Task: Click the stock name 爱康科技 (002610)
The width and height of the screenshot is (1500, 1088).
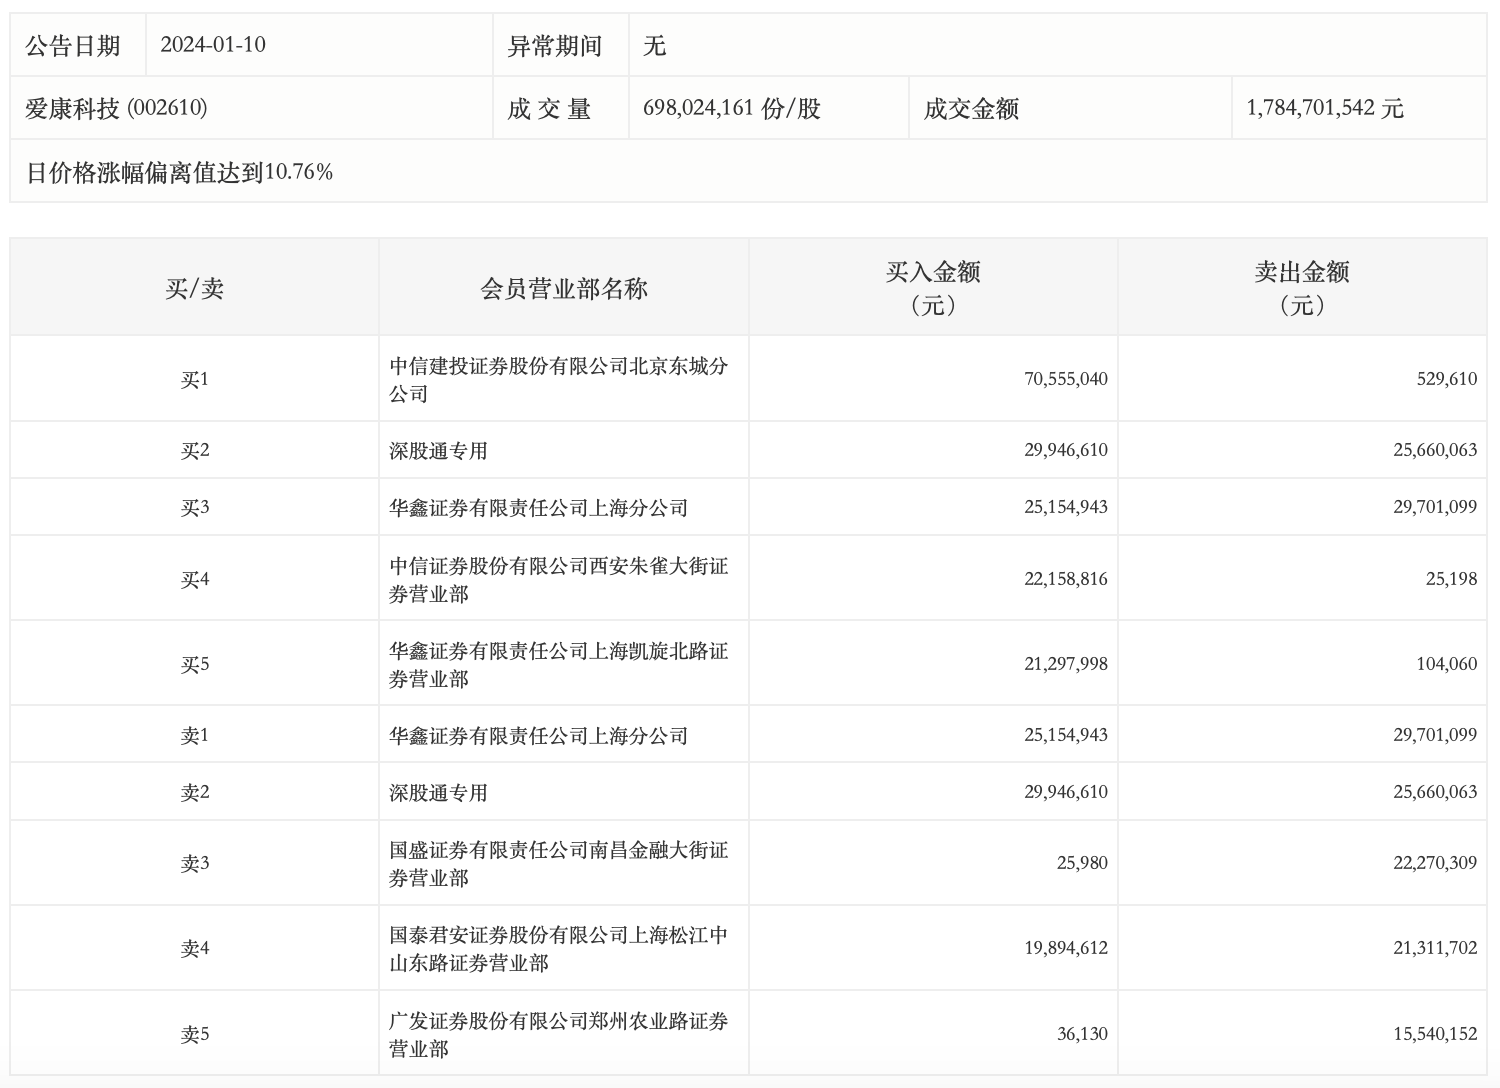Action: [x=116, y=108]
